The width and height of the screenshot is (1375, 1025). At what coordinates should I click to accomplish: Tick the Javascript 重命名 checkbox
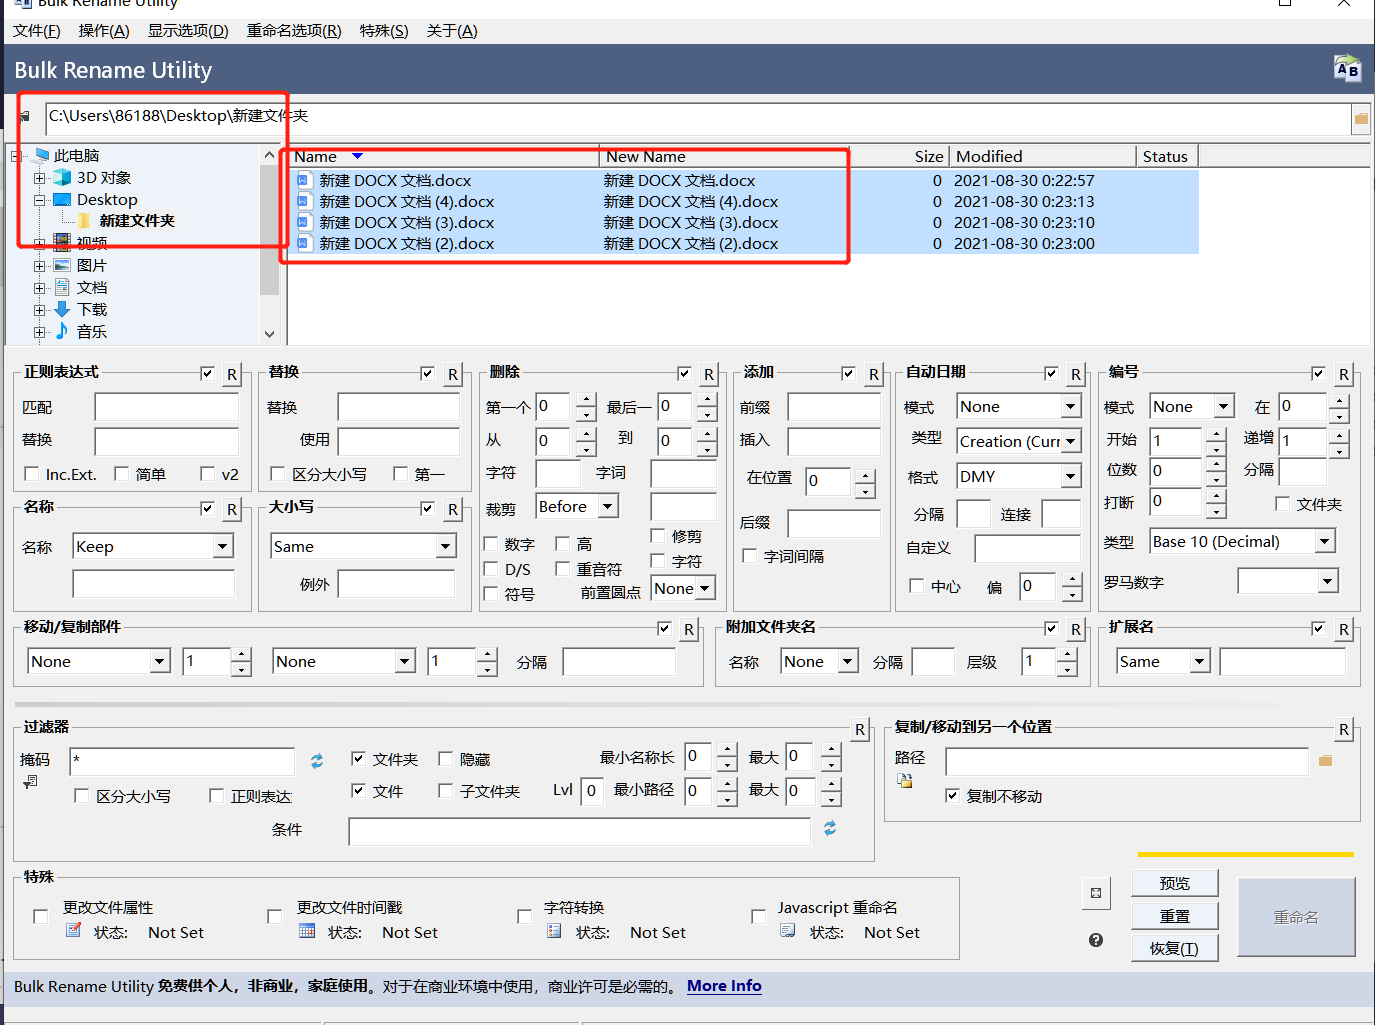point(758,916)
